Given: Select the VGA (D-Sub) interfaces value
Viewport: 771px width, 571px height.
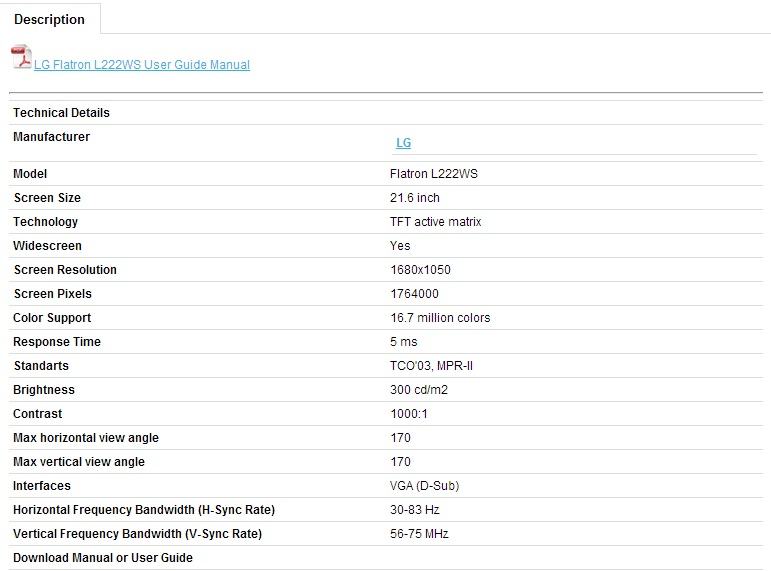Looking at the screenshot, I should pyautogui.click(x=424, y=486).
